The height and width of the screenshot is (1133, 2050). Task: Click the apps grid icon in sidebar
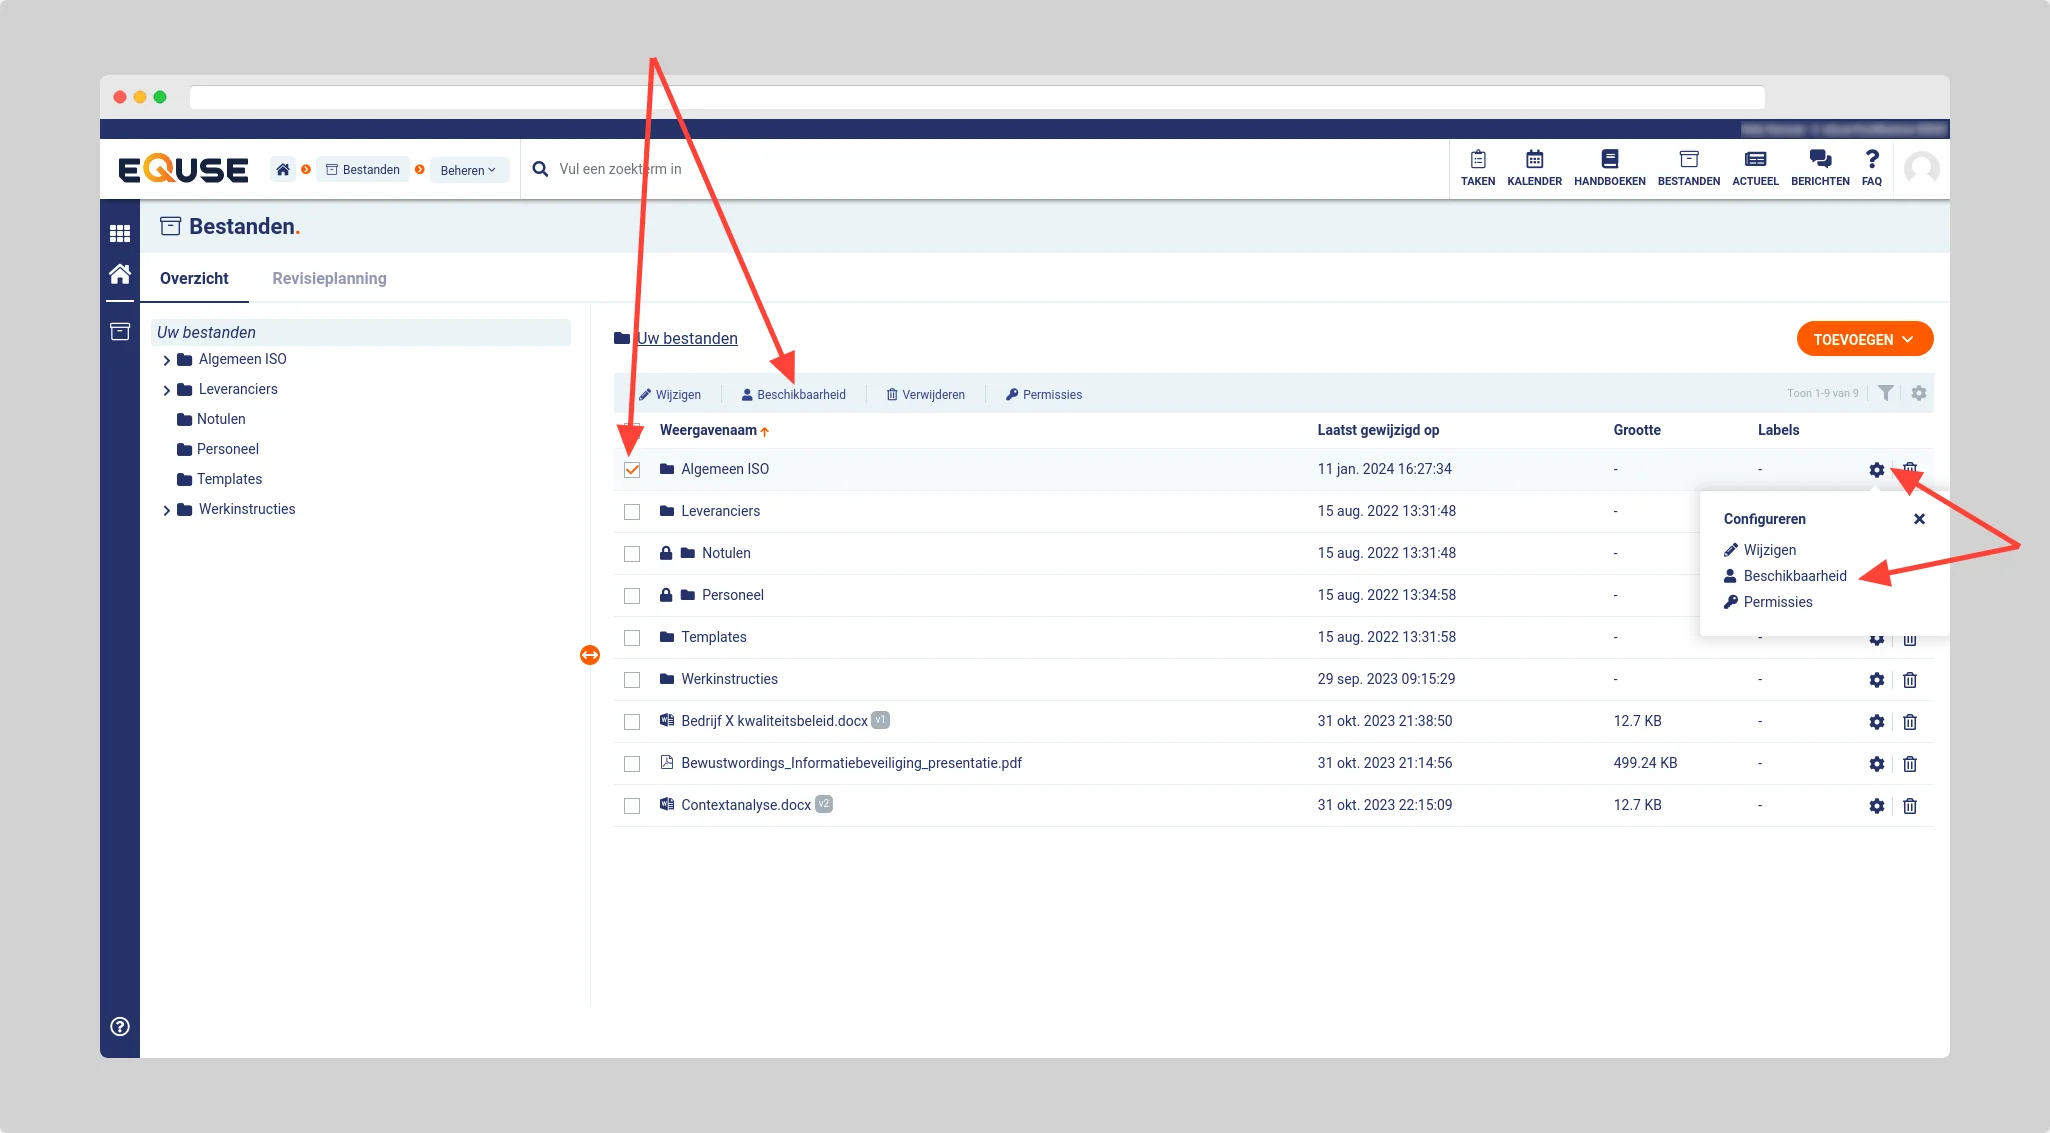pos(120,233)
